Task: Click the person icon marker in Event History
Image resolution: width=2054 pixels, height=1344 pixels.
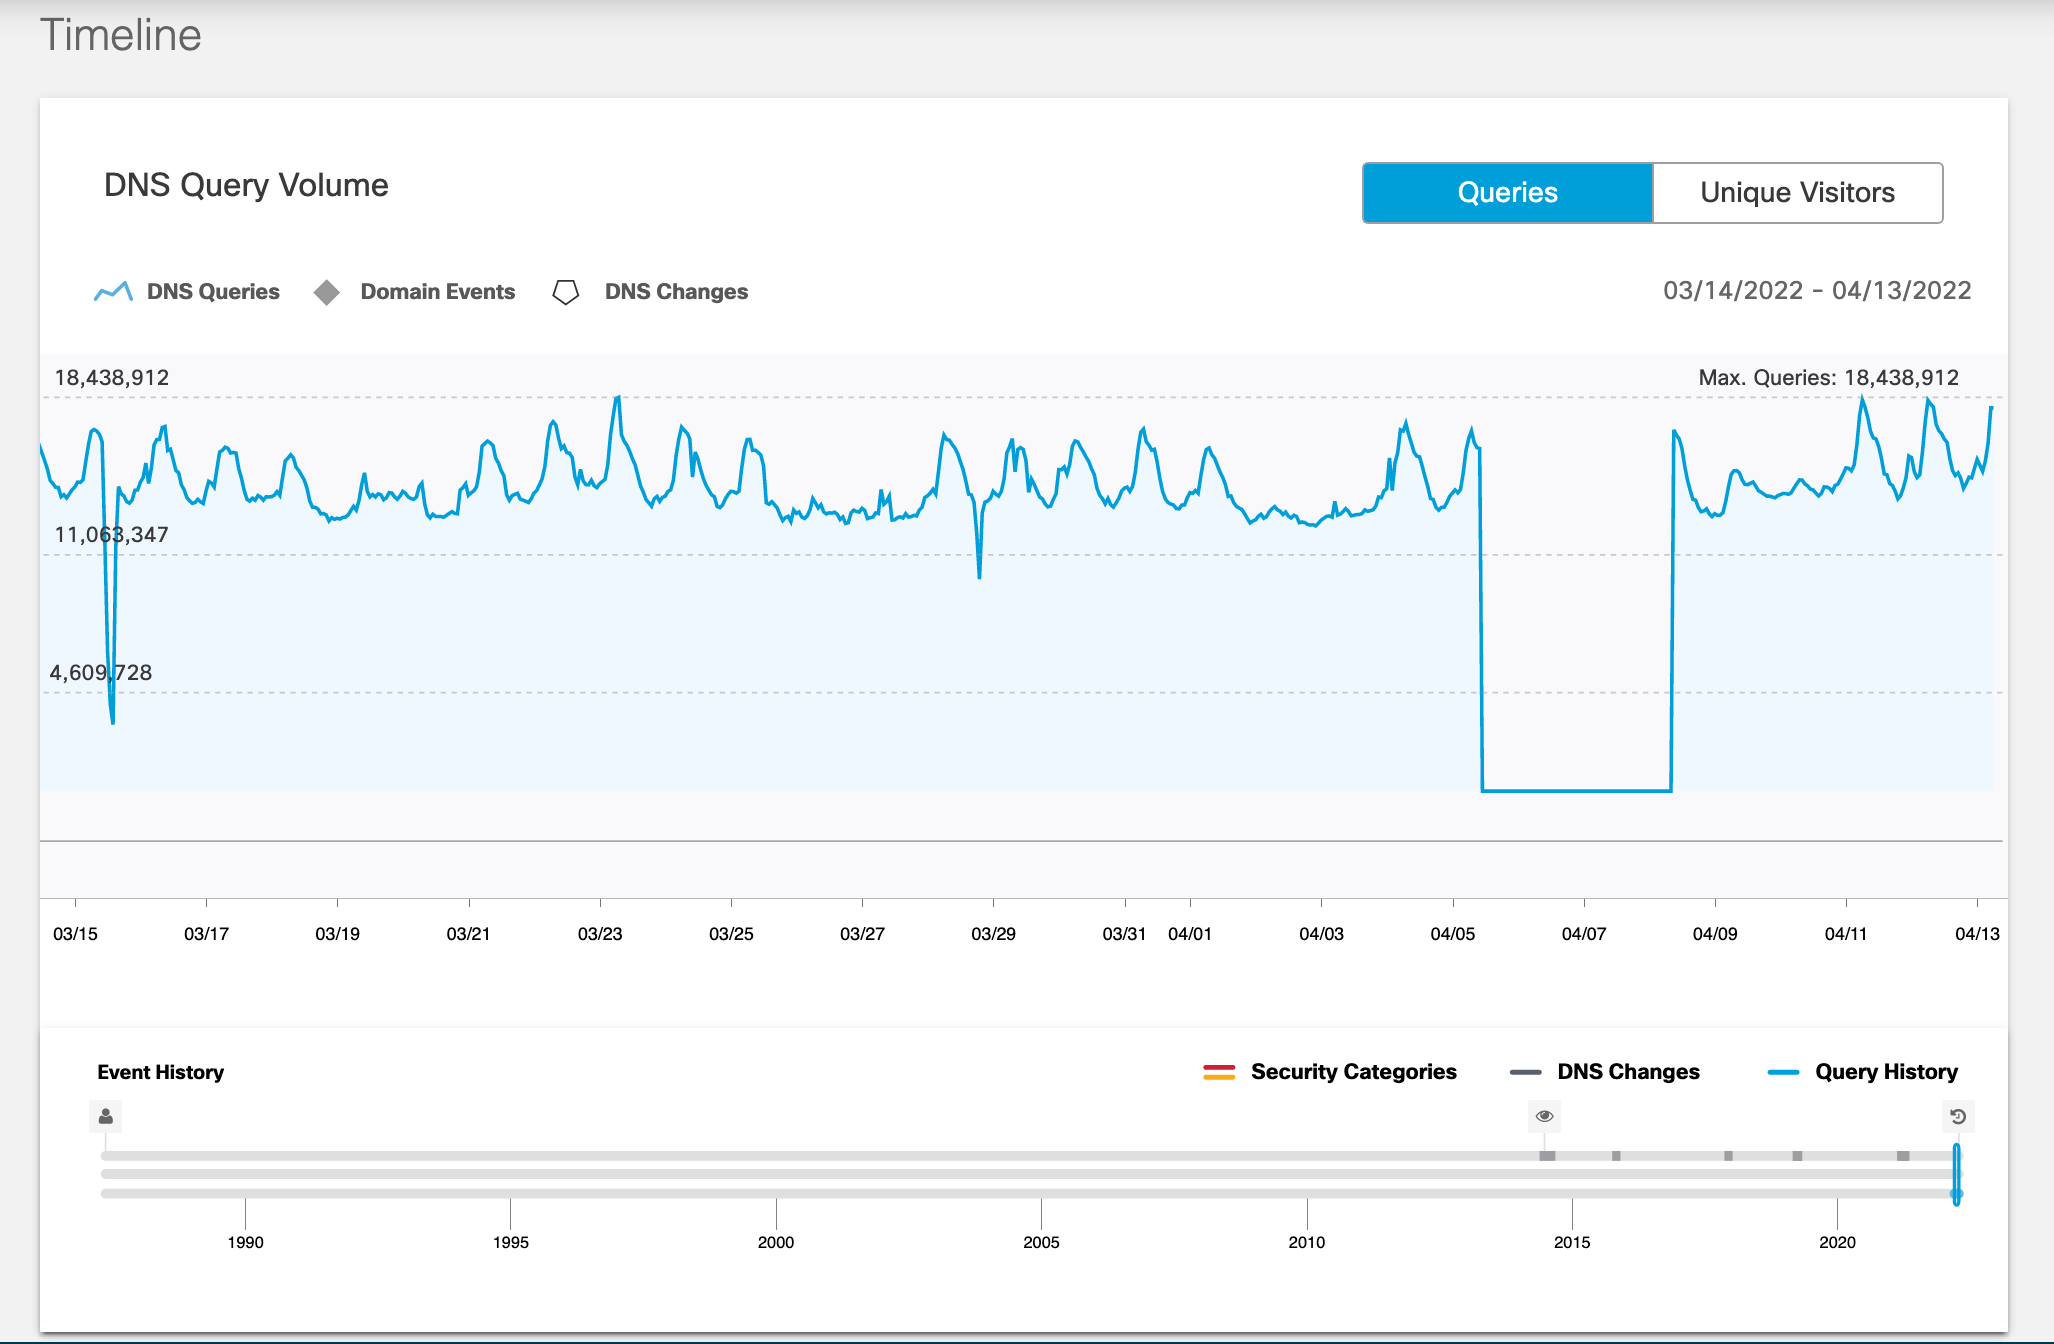Action: click(x=106, y=1116)
